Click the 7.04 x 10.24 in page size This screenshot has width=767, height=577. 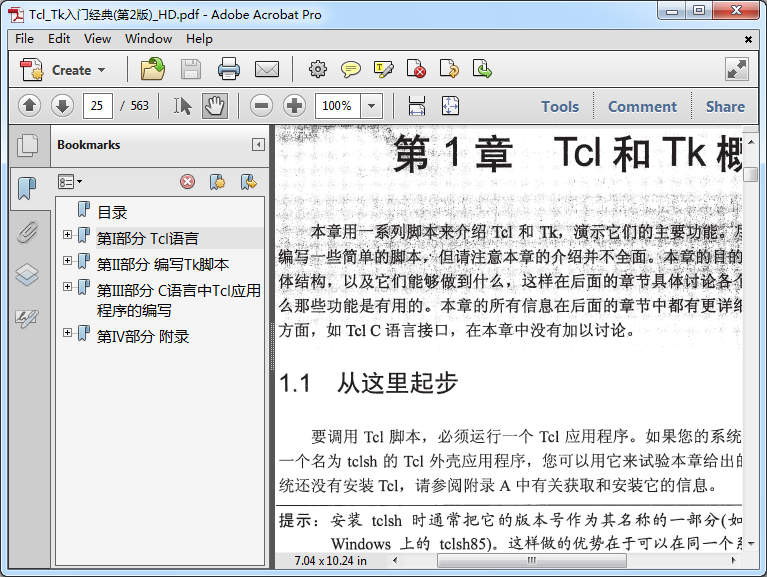[331, 561]
